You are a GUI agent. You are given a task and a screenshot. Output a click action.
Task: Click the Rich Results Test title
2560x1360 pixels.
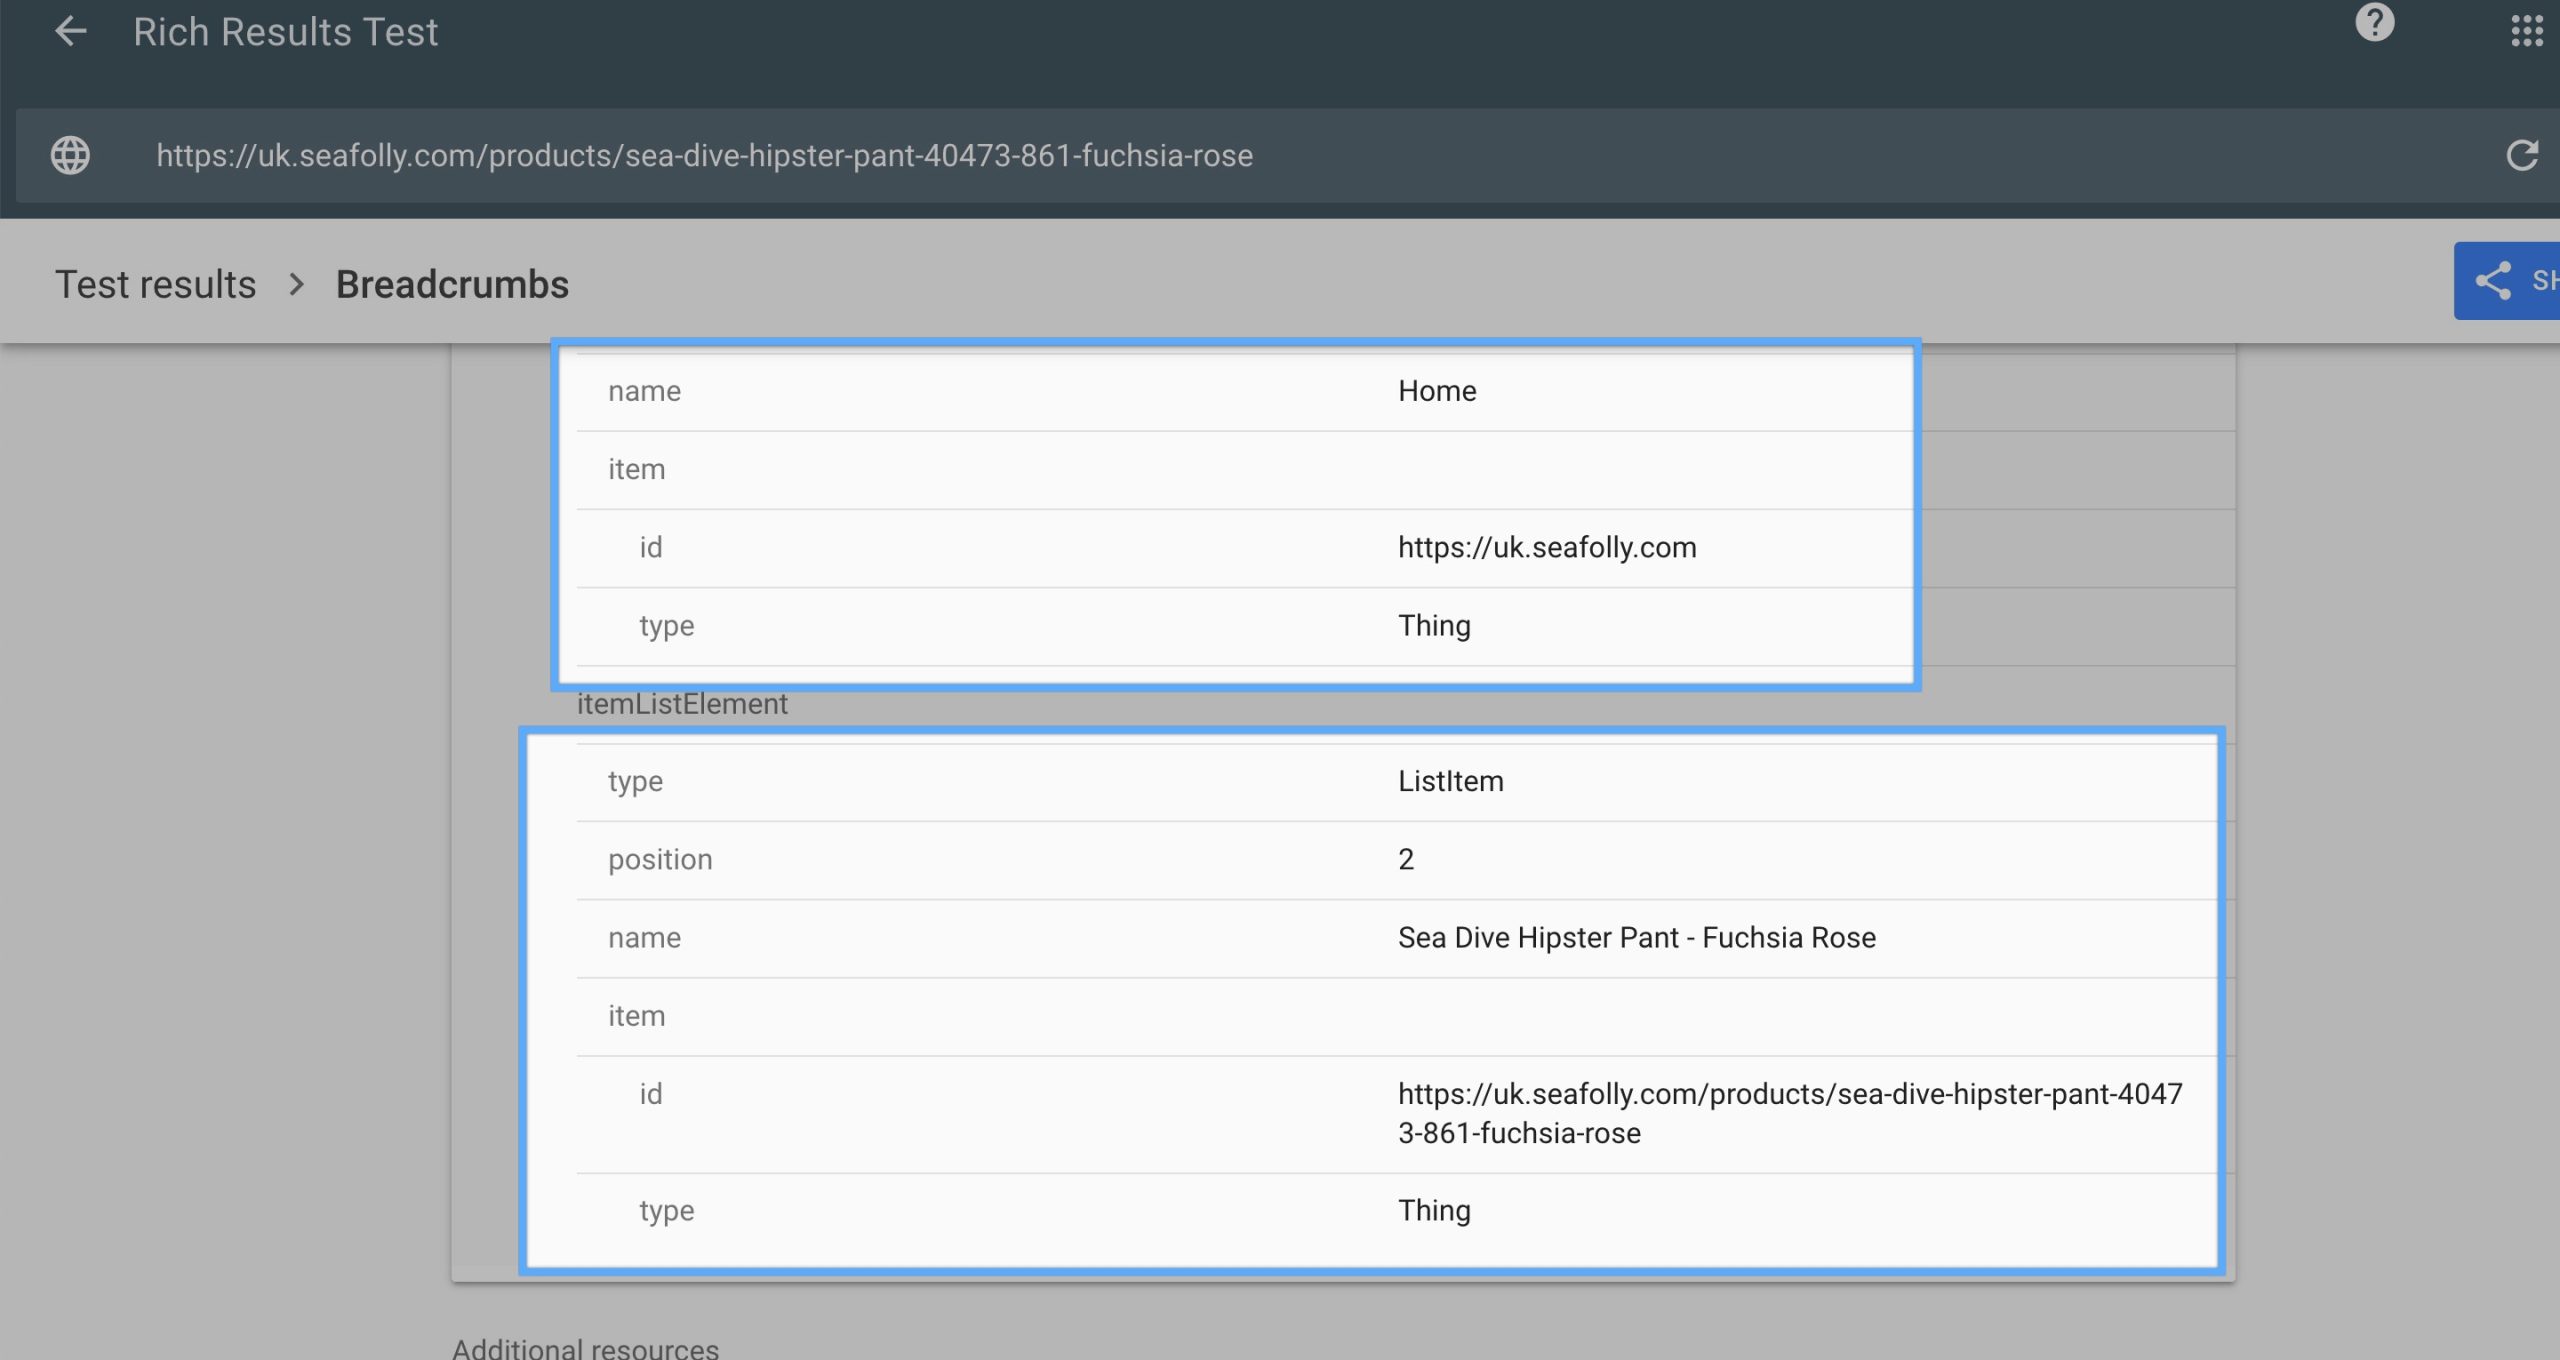click(286, 32)
